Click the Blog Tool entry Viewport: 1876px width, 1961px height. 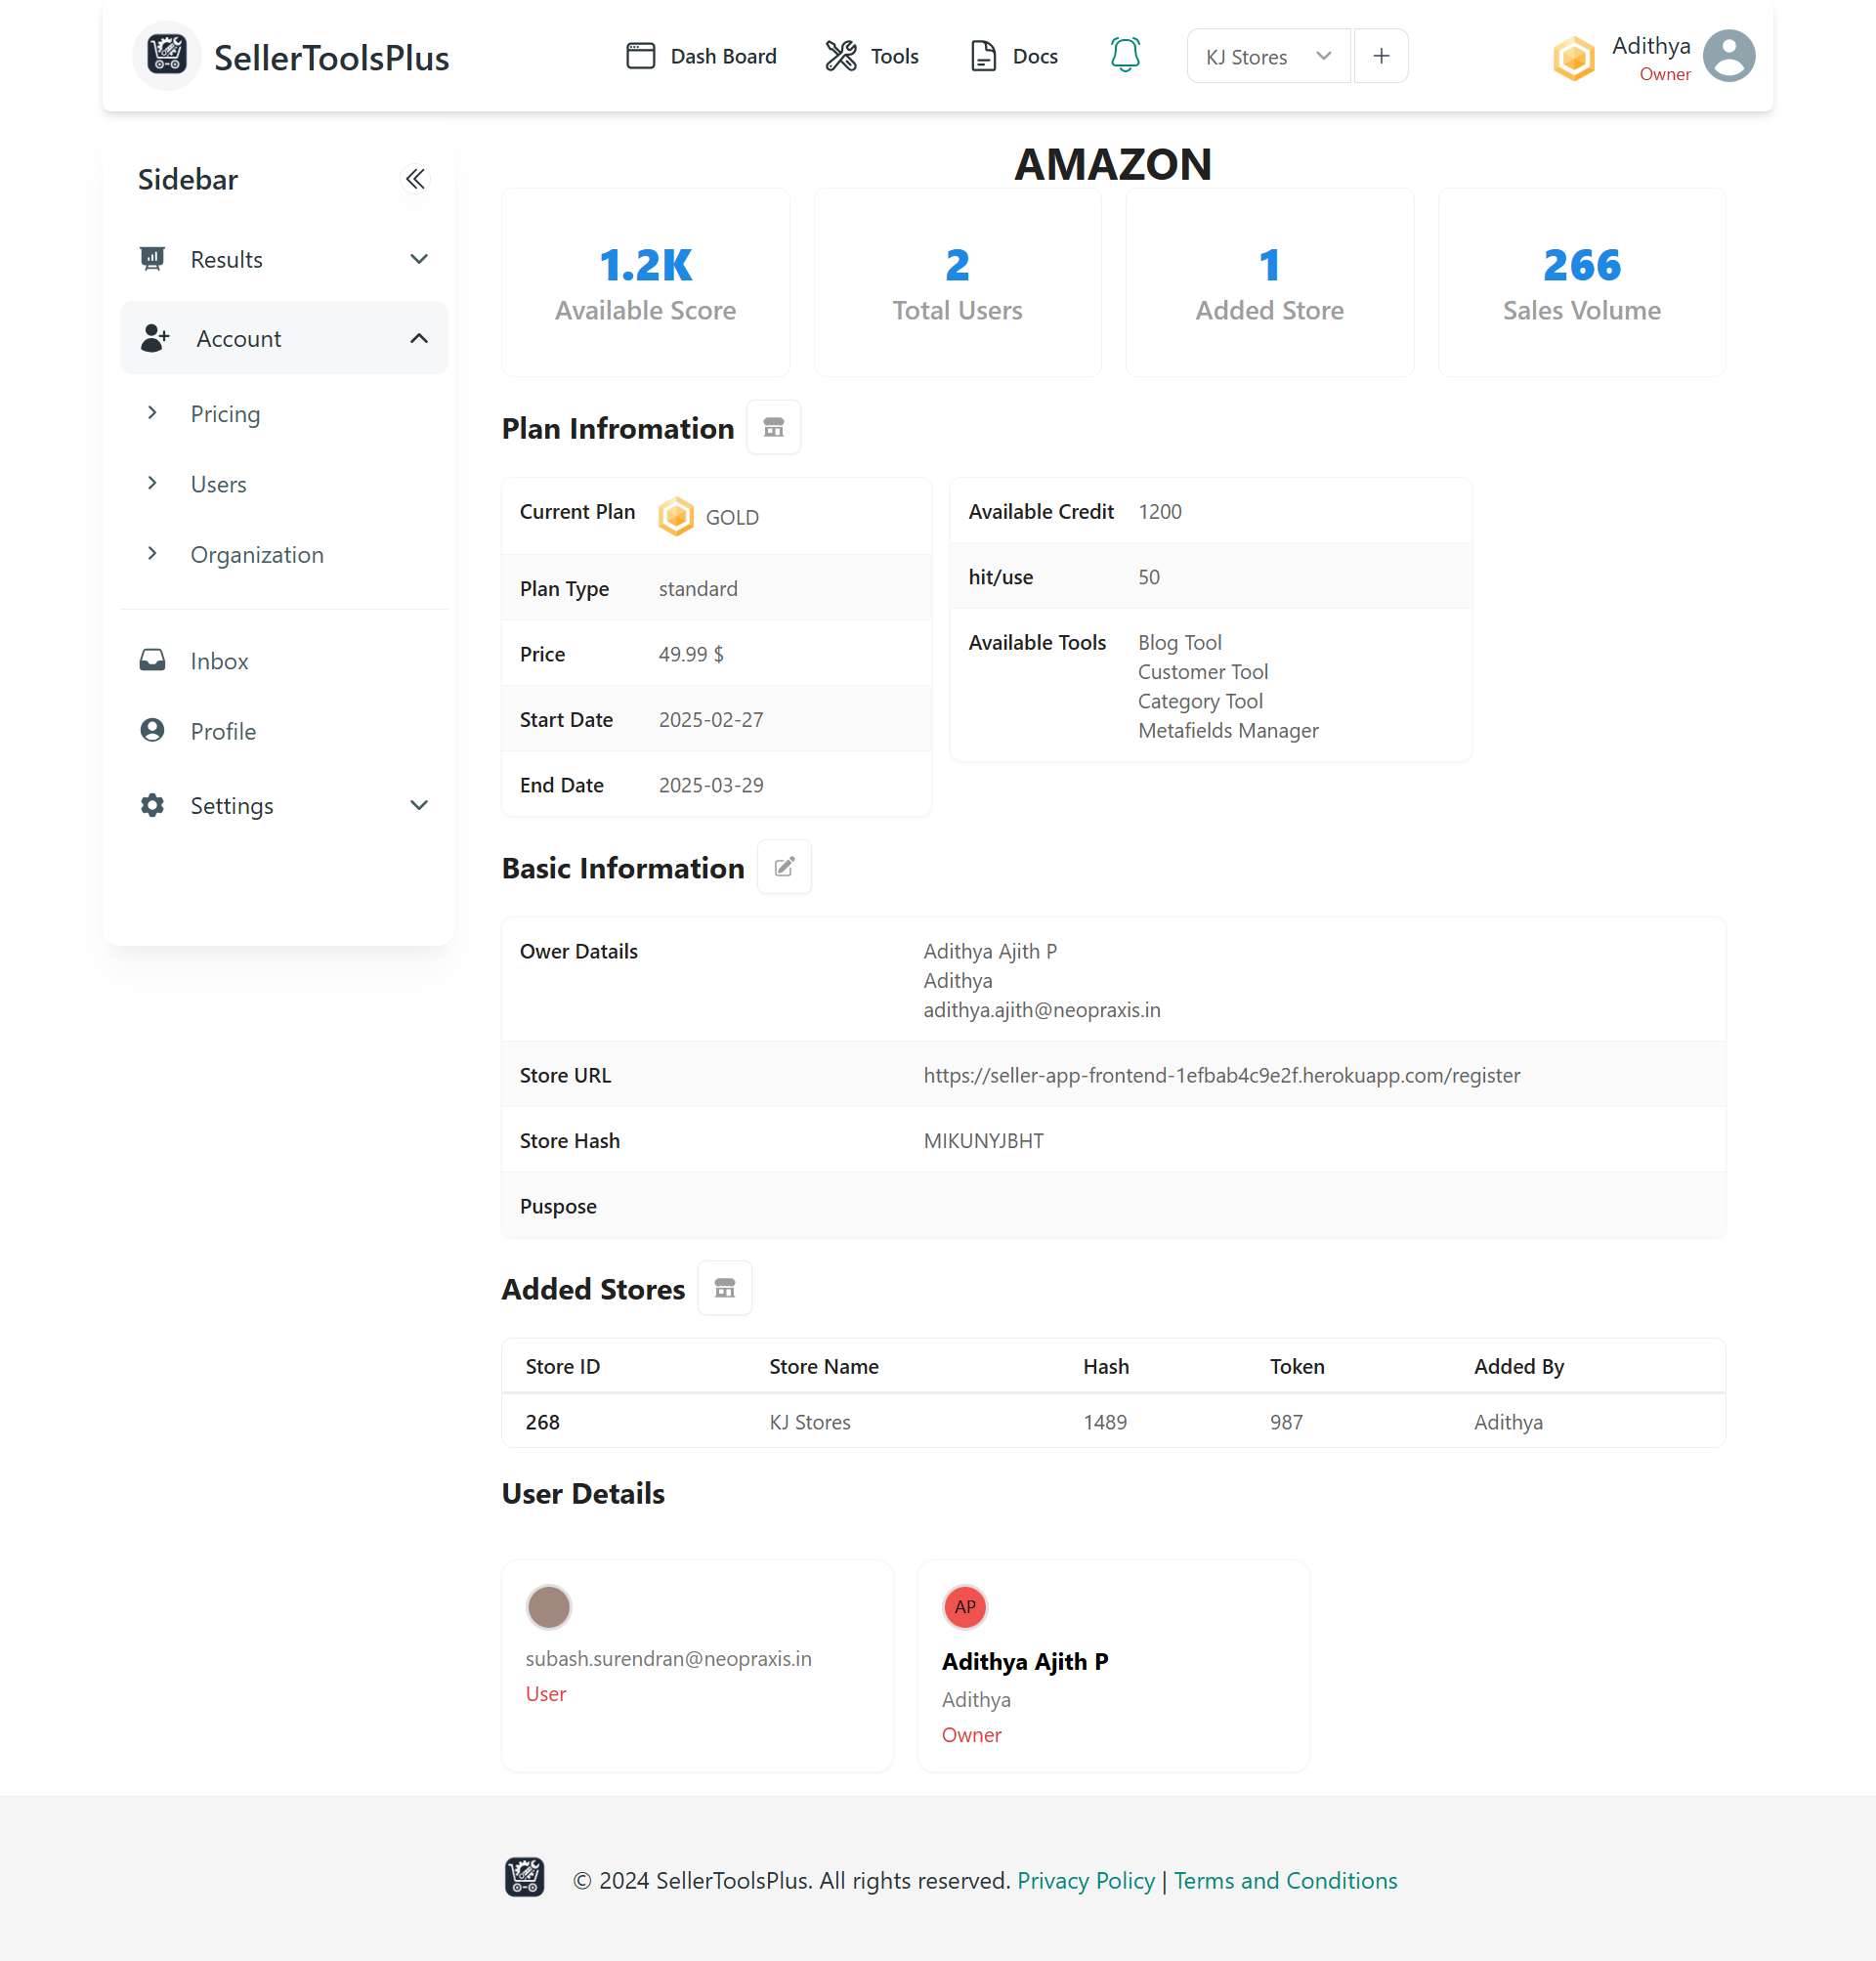1179,643
